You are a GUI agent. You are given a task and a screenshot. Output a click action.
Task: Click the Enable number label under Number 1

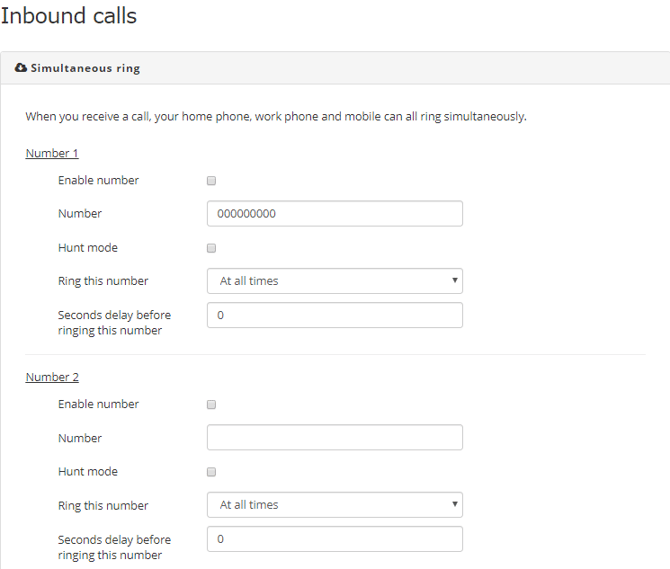click(98, 180)
